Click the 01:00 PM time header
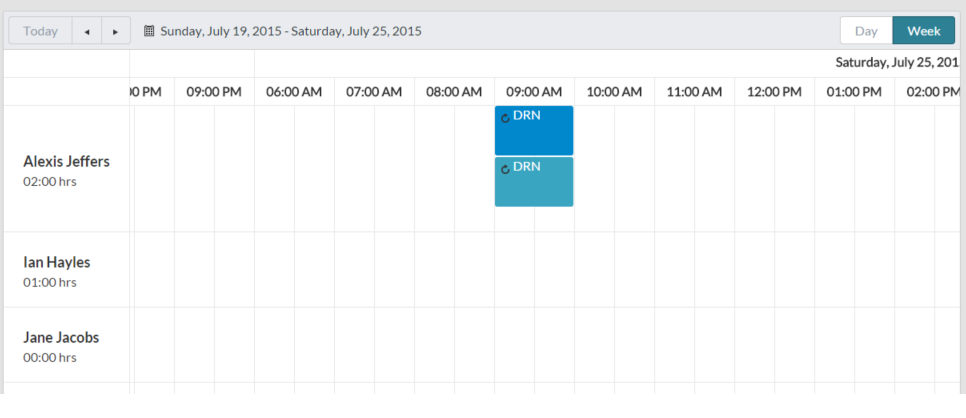This screenshot has width=966, height=418. pyautogui.click(x=854, y=92)
